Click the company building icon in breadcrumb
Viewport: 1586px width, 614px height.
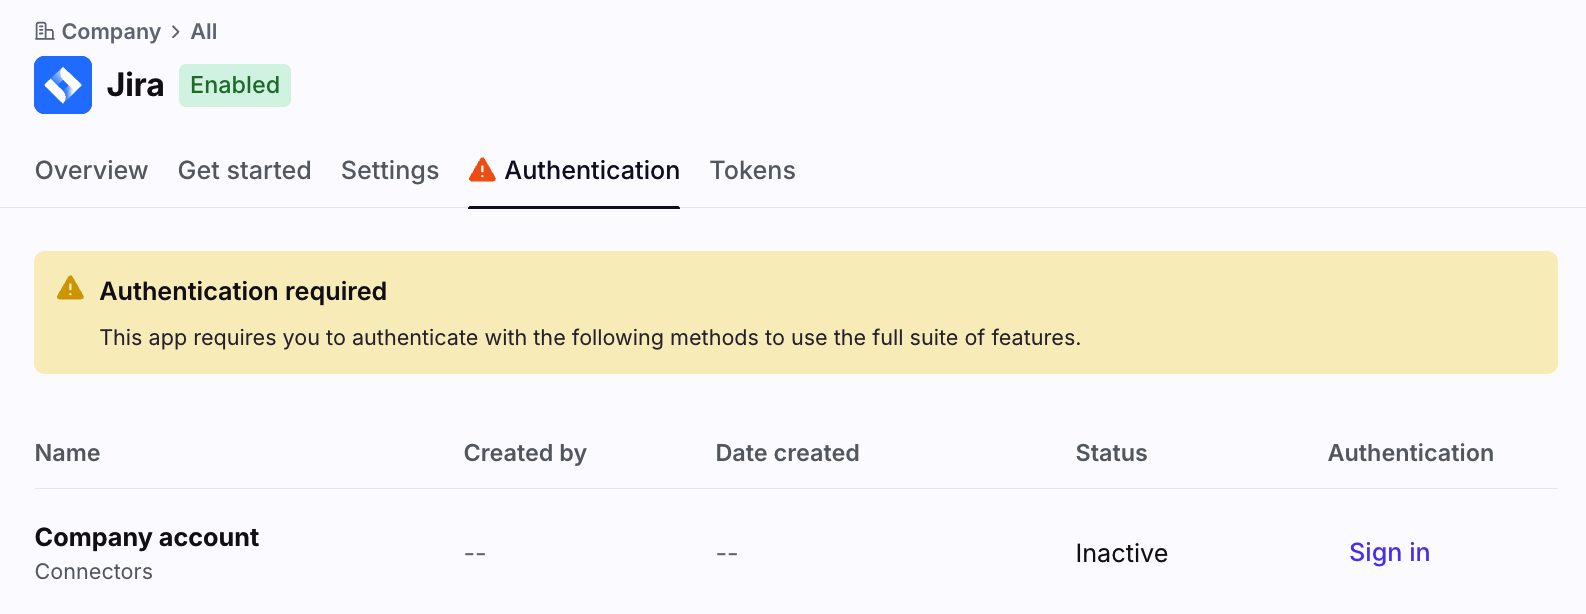point(44,31)
